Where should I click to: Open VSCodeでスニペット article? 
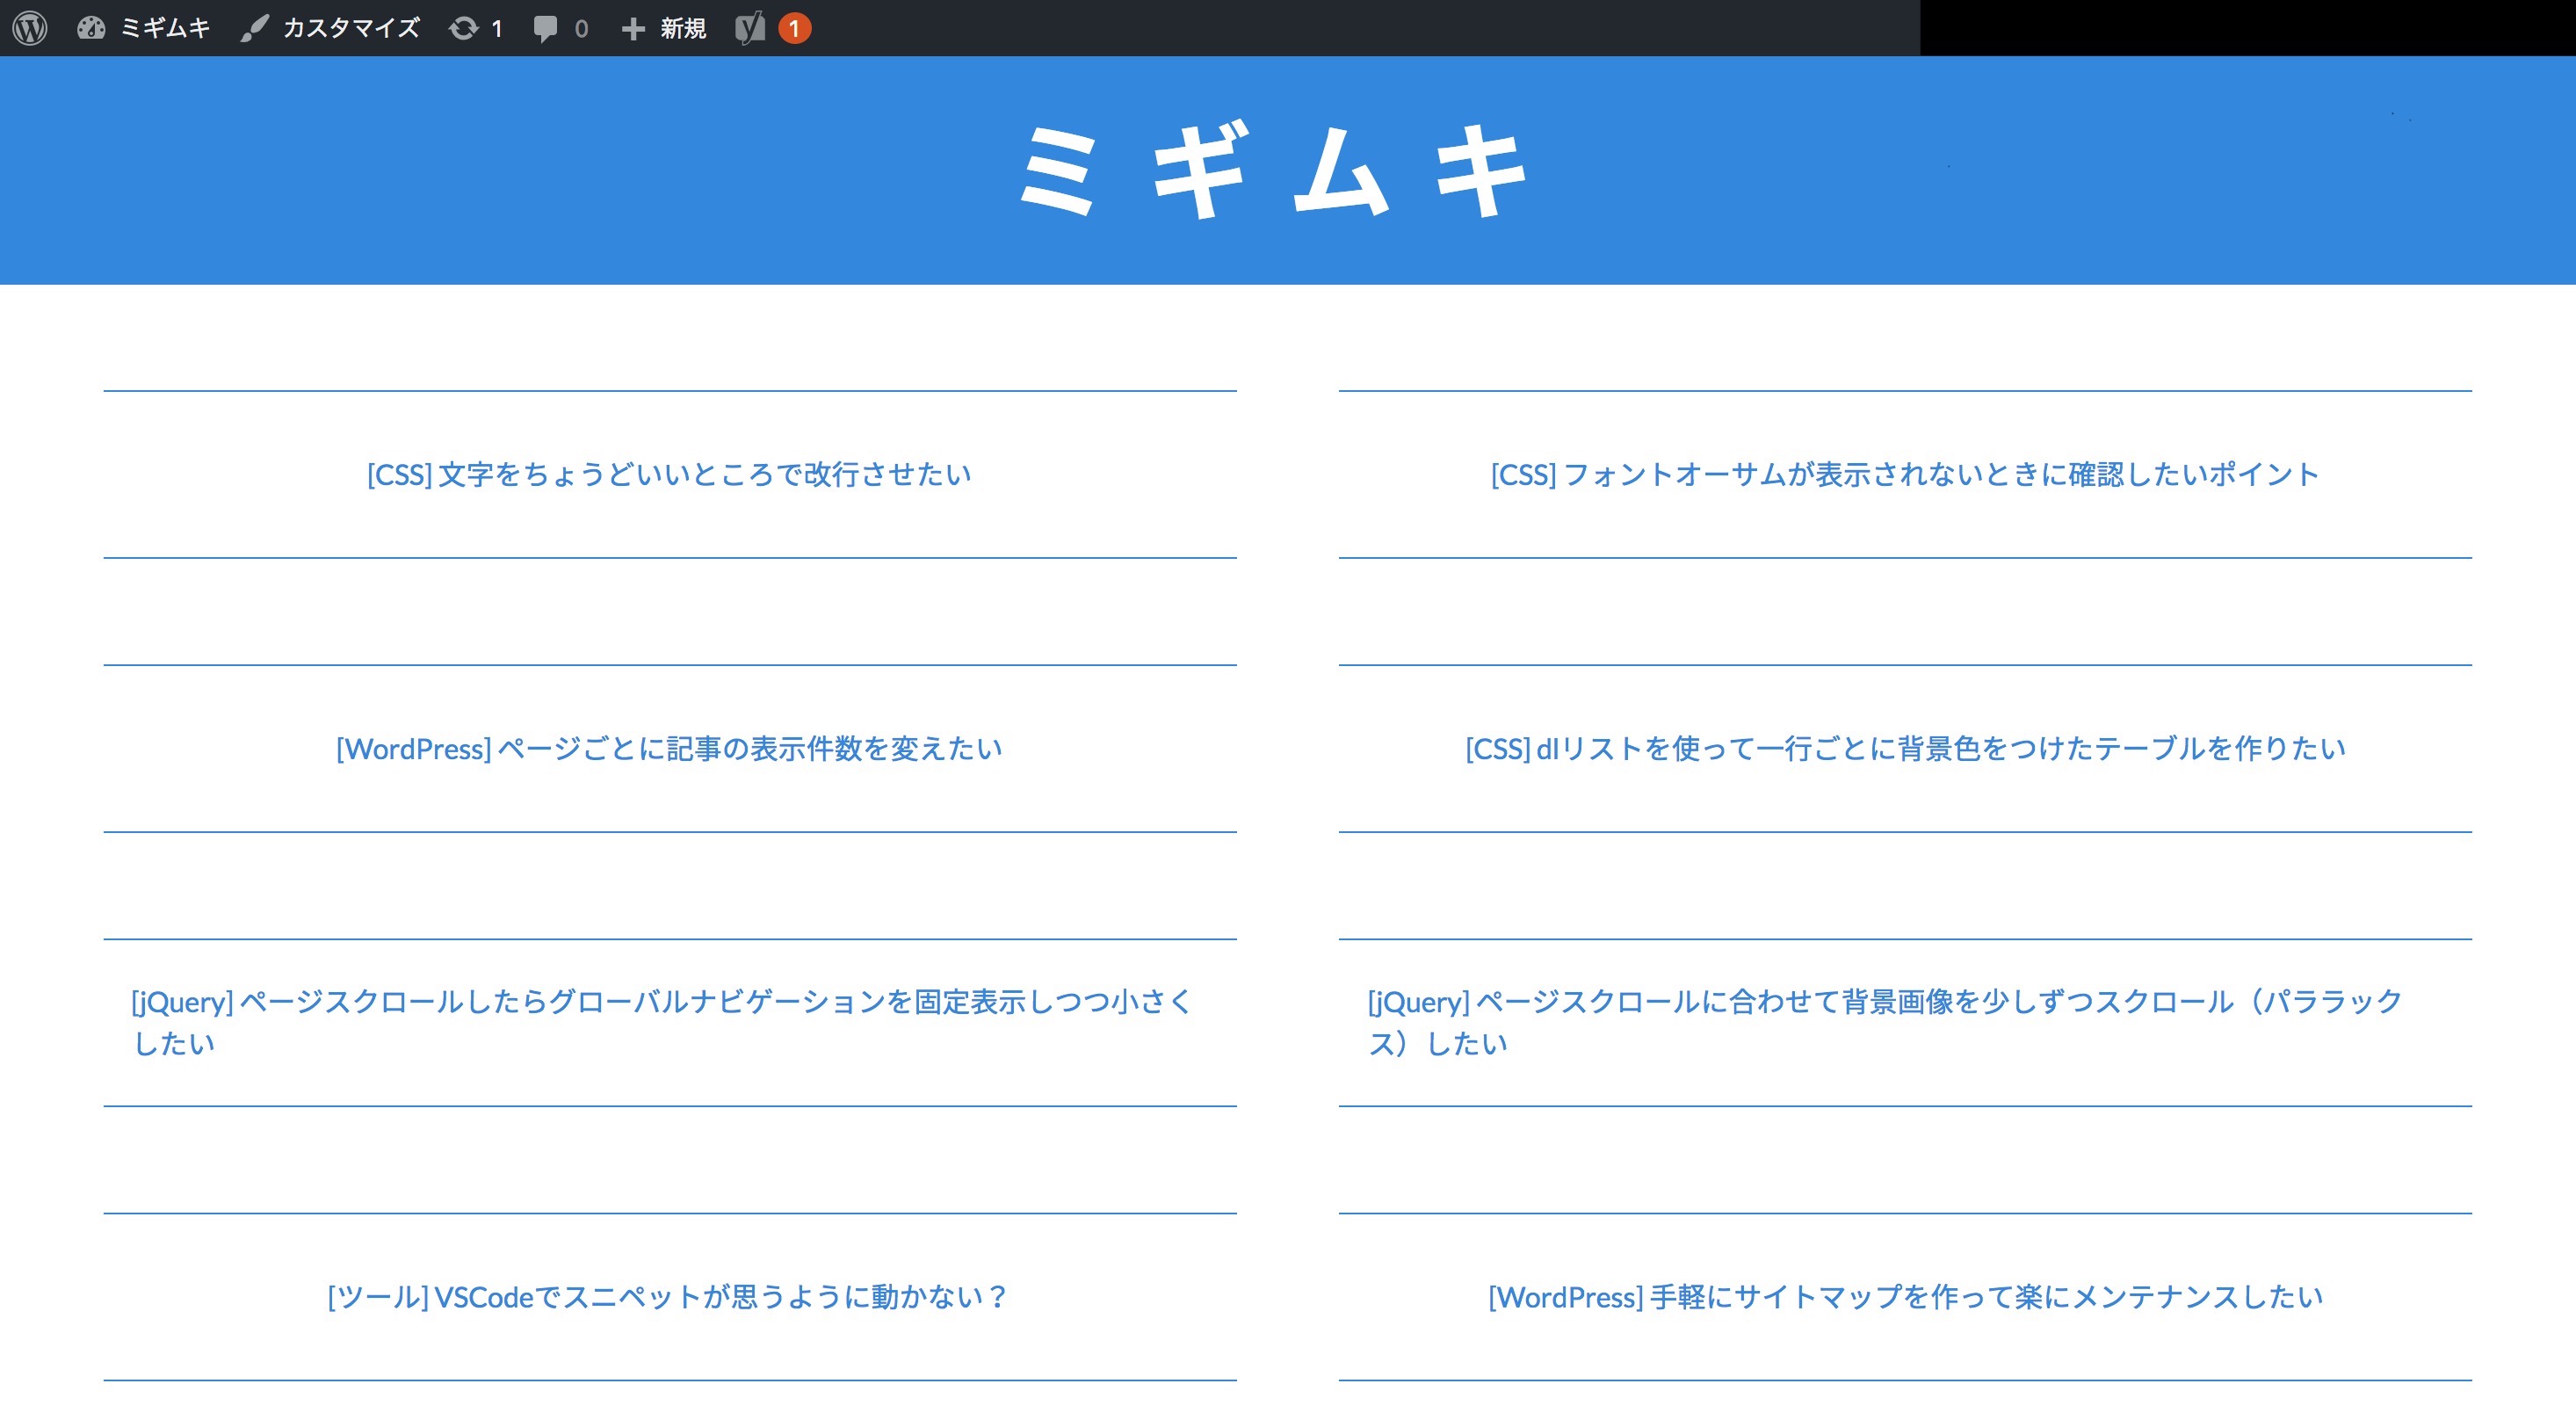(x=669, y=1296)
